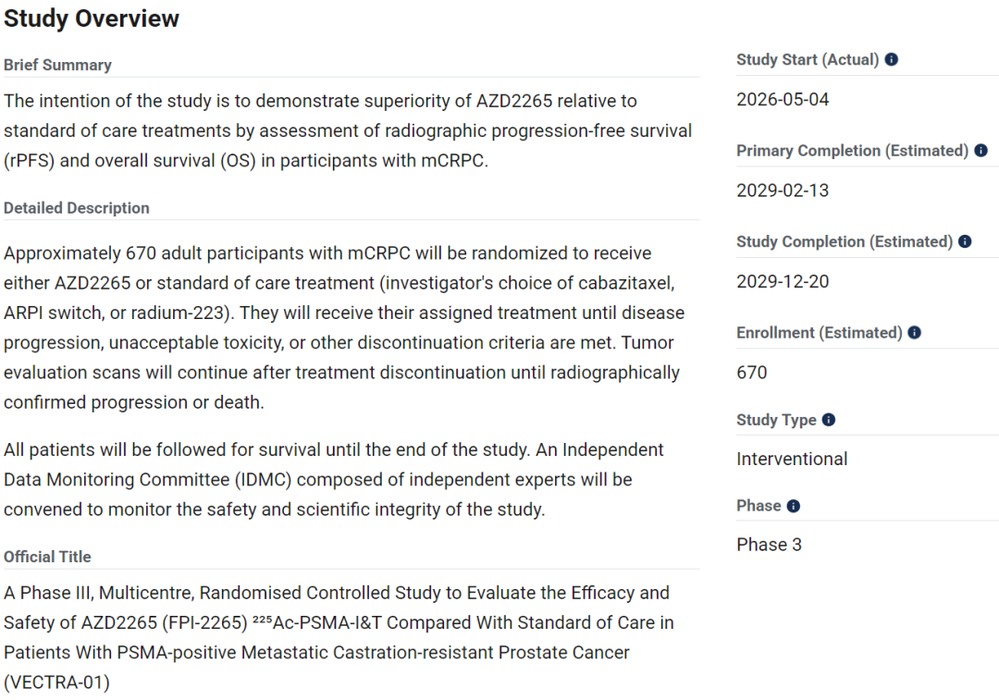Click info icon beside Study Start (Actual)
This screenshot has height=700, width=999.
891,59
